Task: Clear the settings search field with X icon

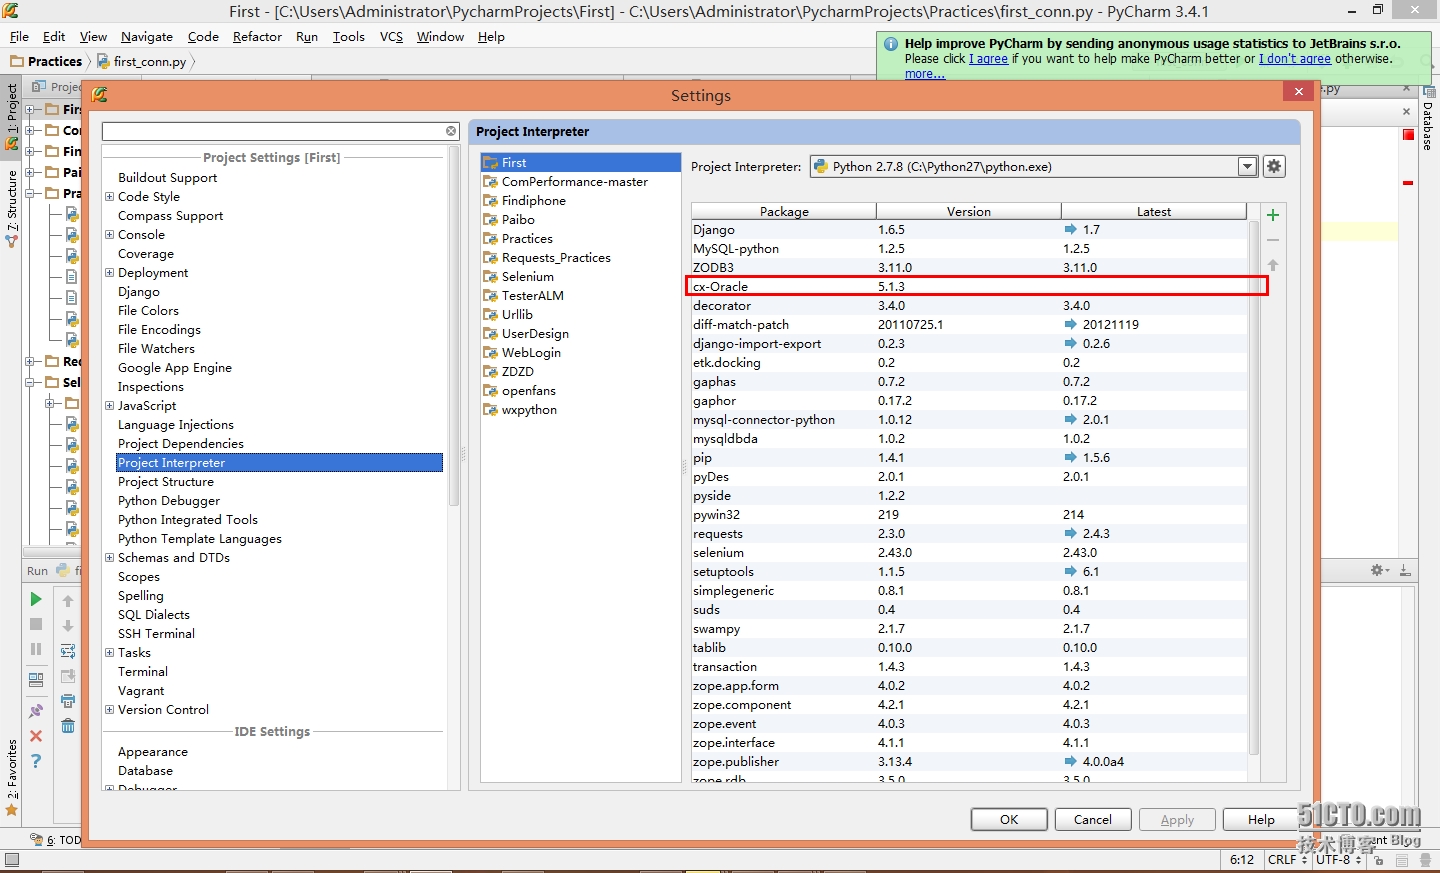Action: tap(451, 131)
